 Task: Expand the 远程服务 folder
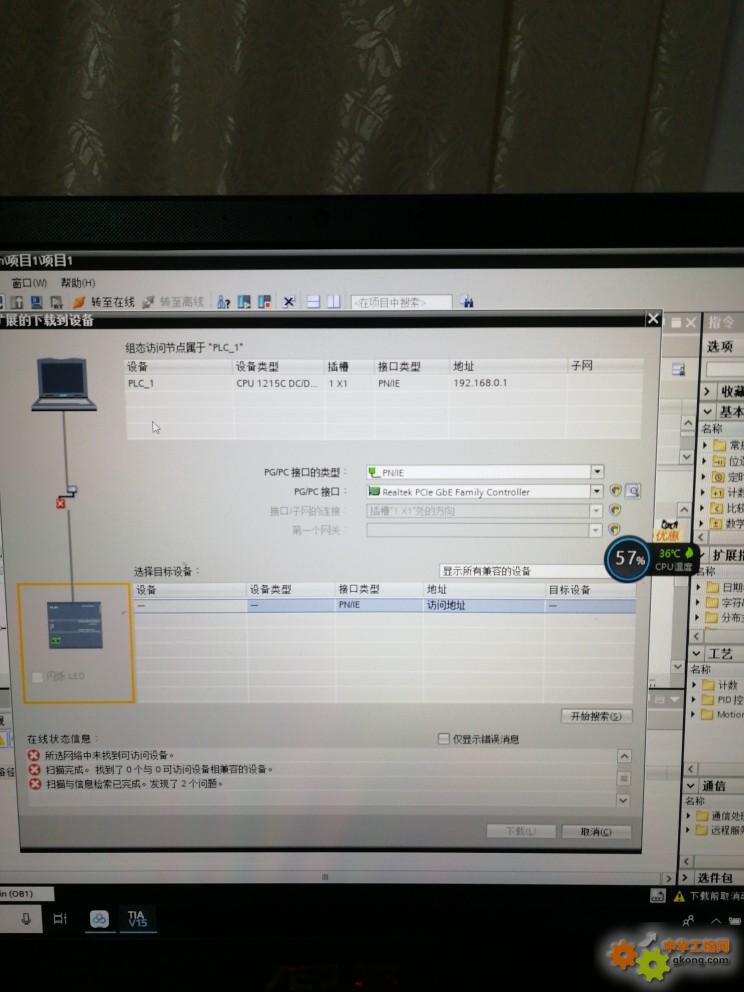click(x=688, y=830)
